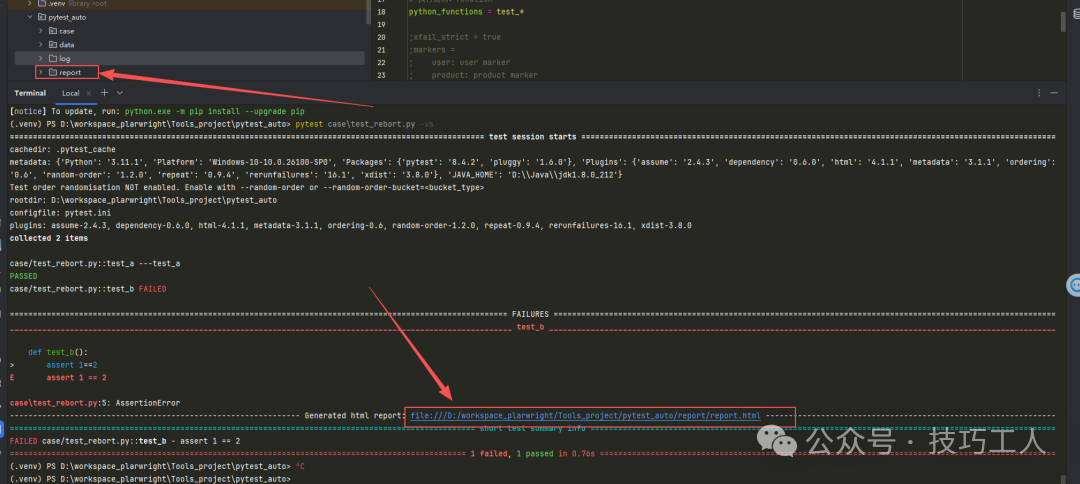Select the data folder icon
This screenshot has height=484, width=1080.
tap(52, 45)
